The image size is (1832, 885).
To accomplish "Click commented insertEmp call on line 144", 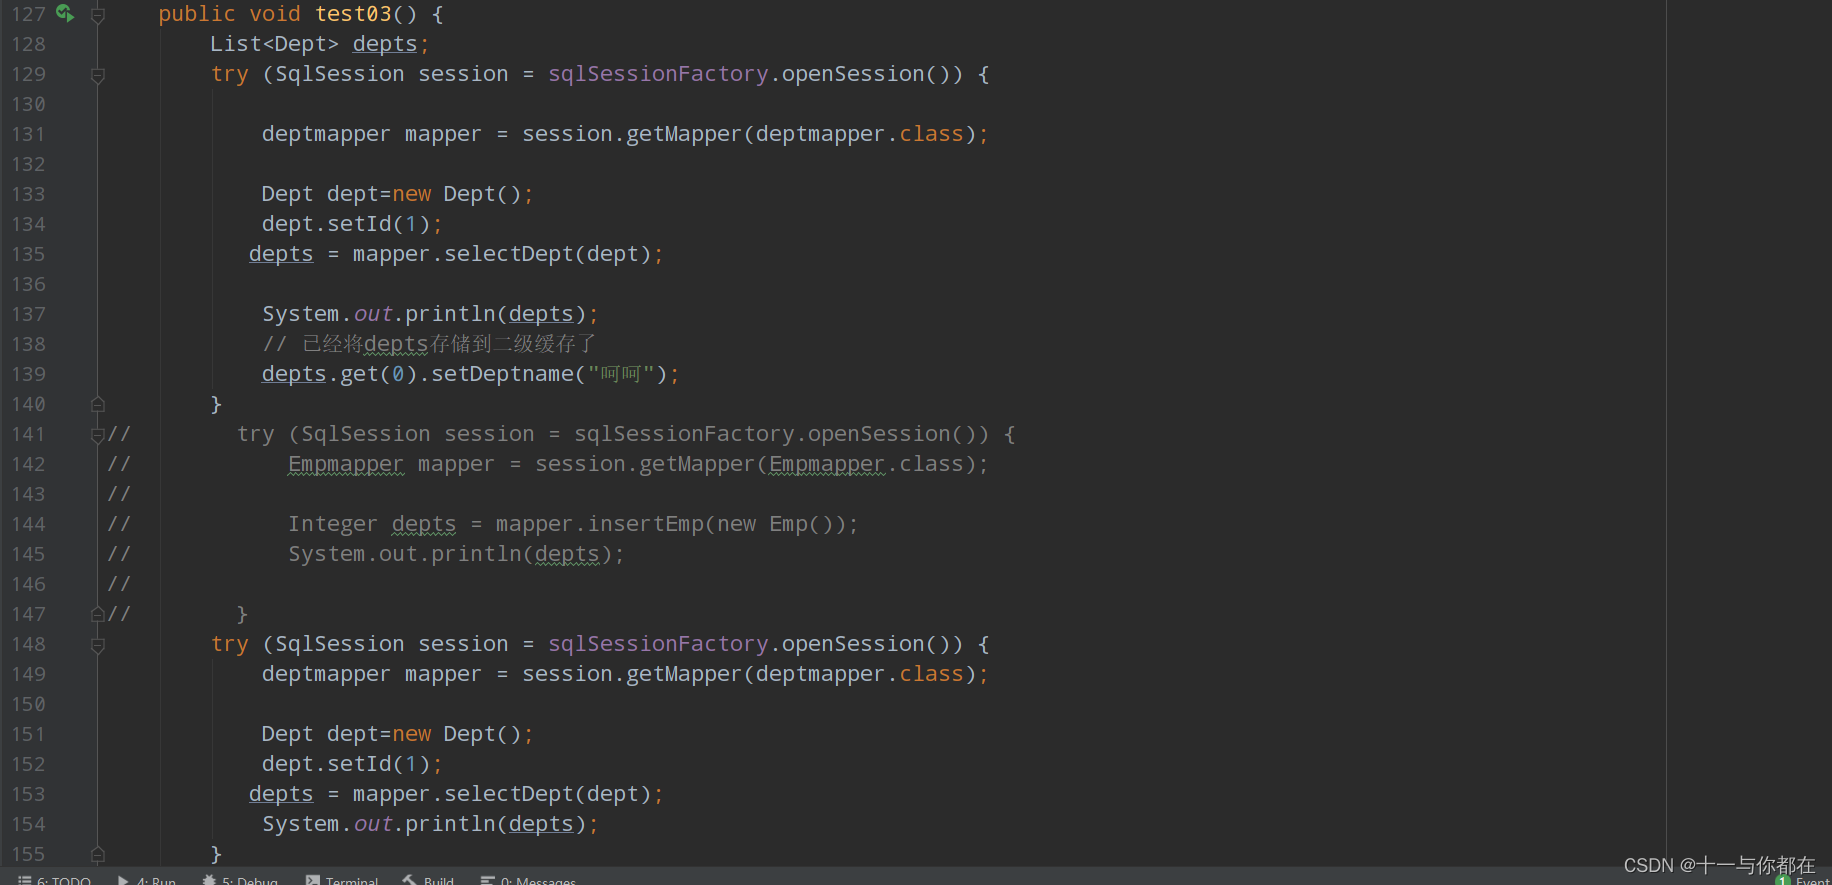I will click(x=645, y=524).
